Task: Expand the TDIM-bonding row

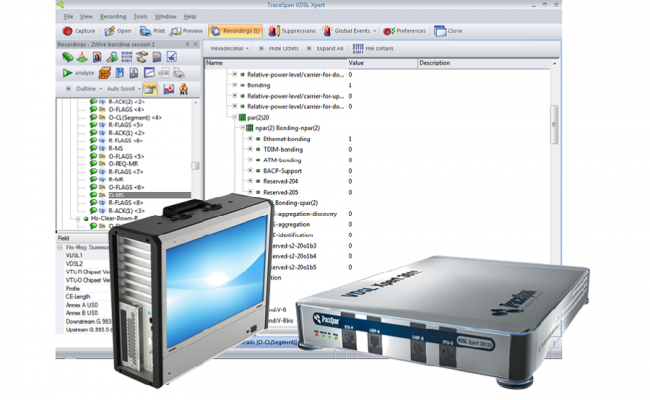Action: [x=250, y=149]
